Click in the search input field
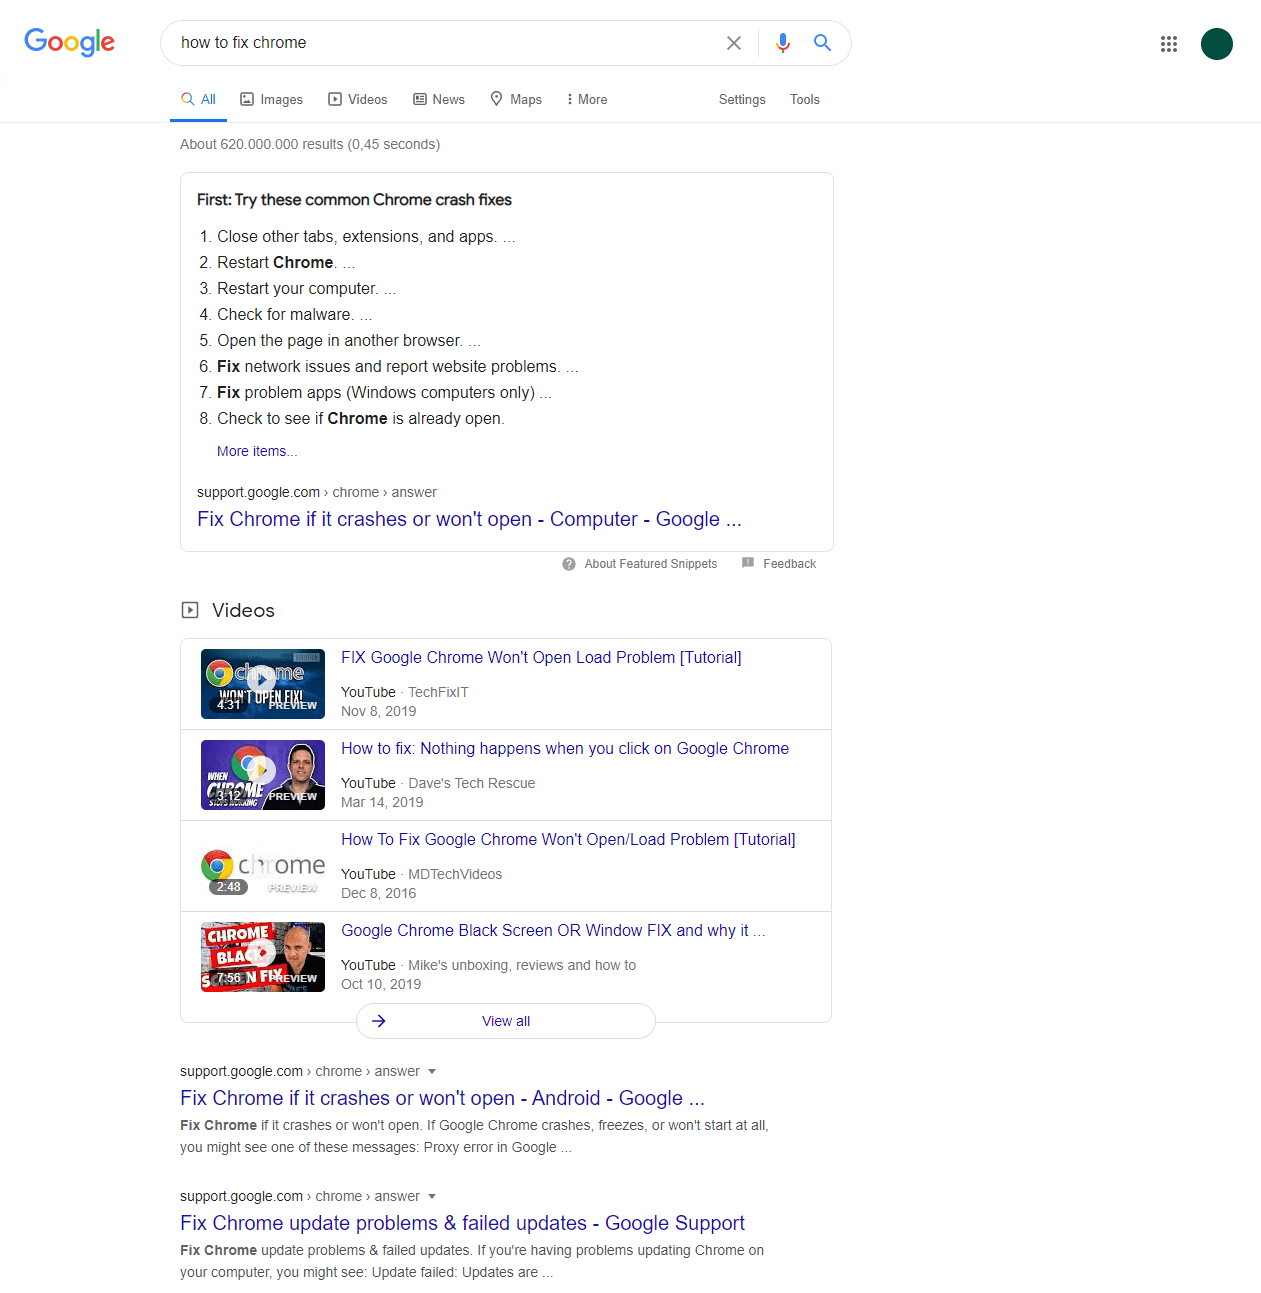This screenshot has width=1261, height=1293. pos(445,43)
